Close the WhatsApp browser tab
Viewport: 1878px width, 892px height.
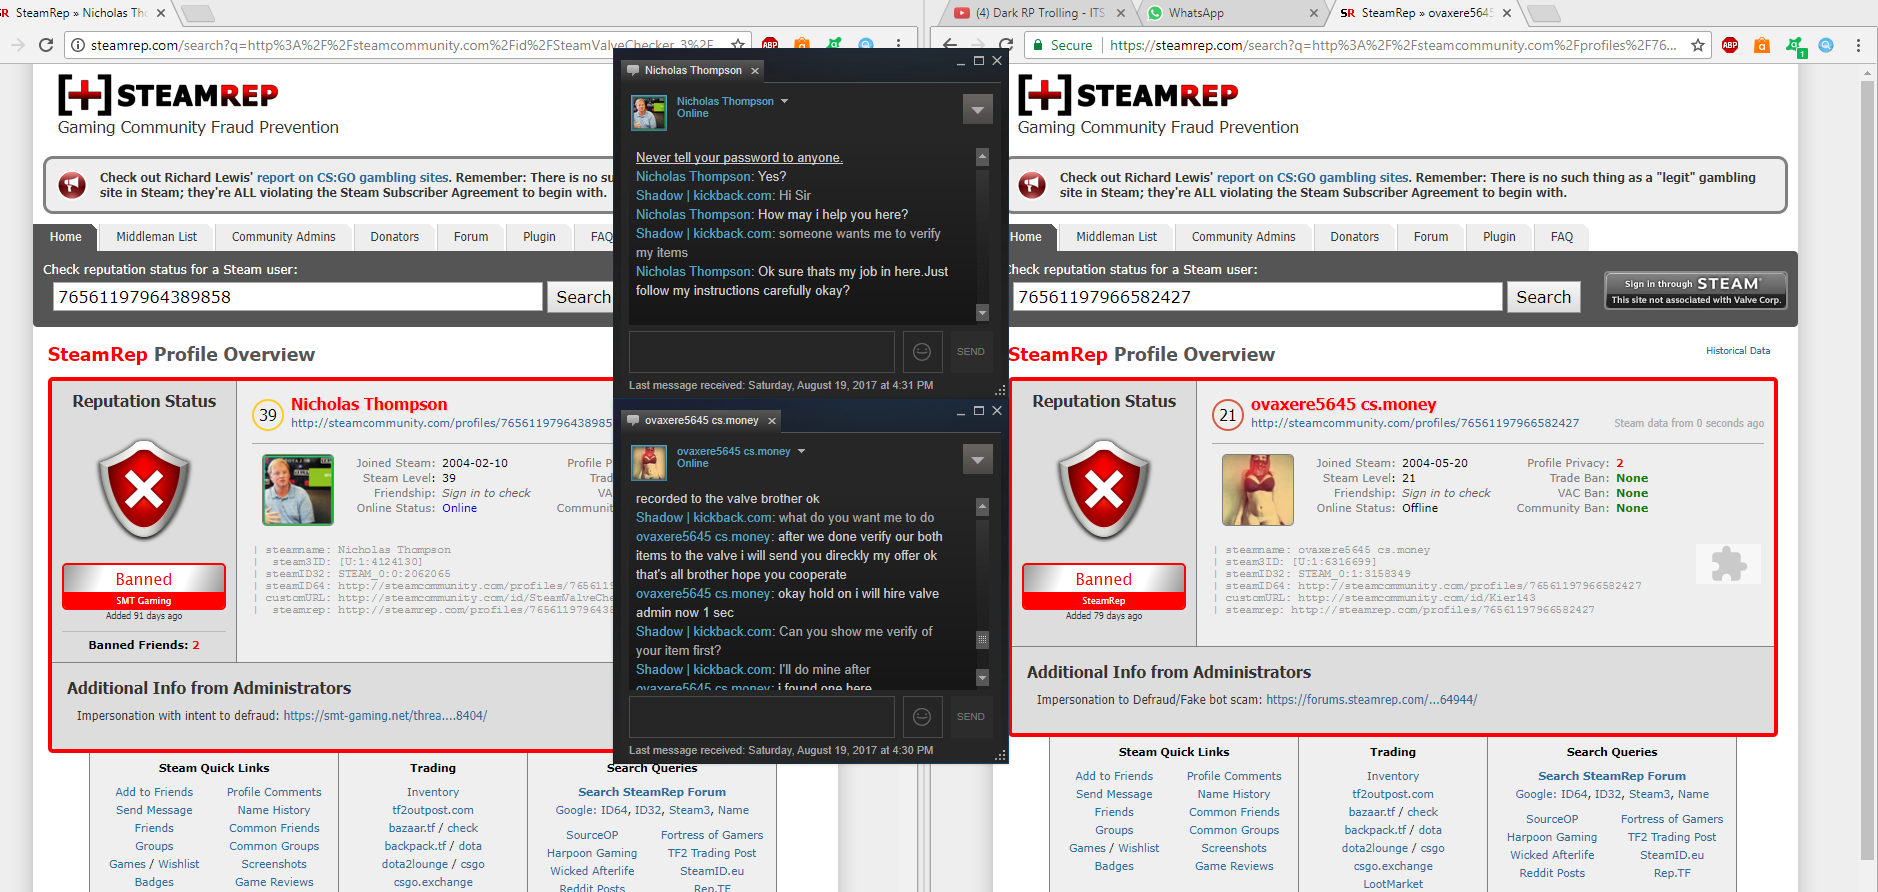(1314, 13)
